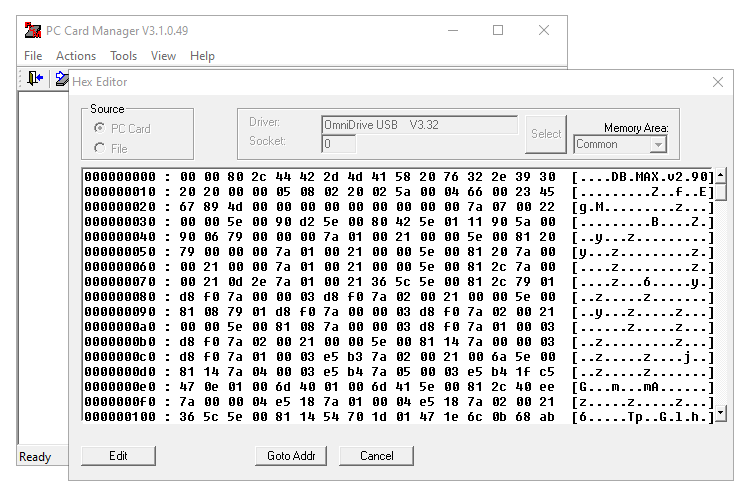Viewport: 754px width, 498px height.
Task: Select the File source radio button
Action: tap(99, 148)
